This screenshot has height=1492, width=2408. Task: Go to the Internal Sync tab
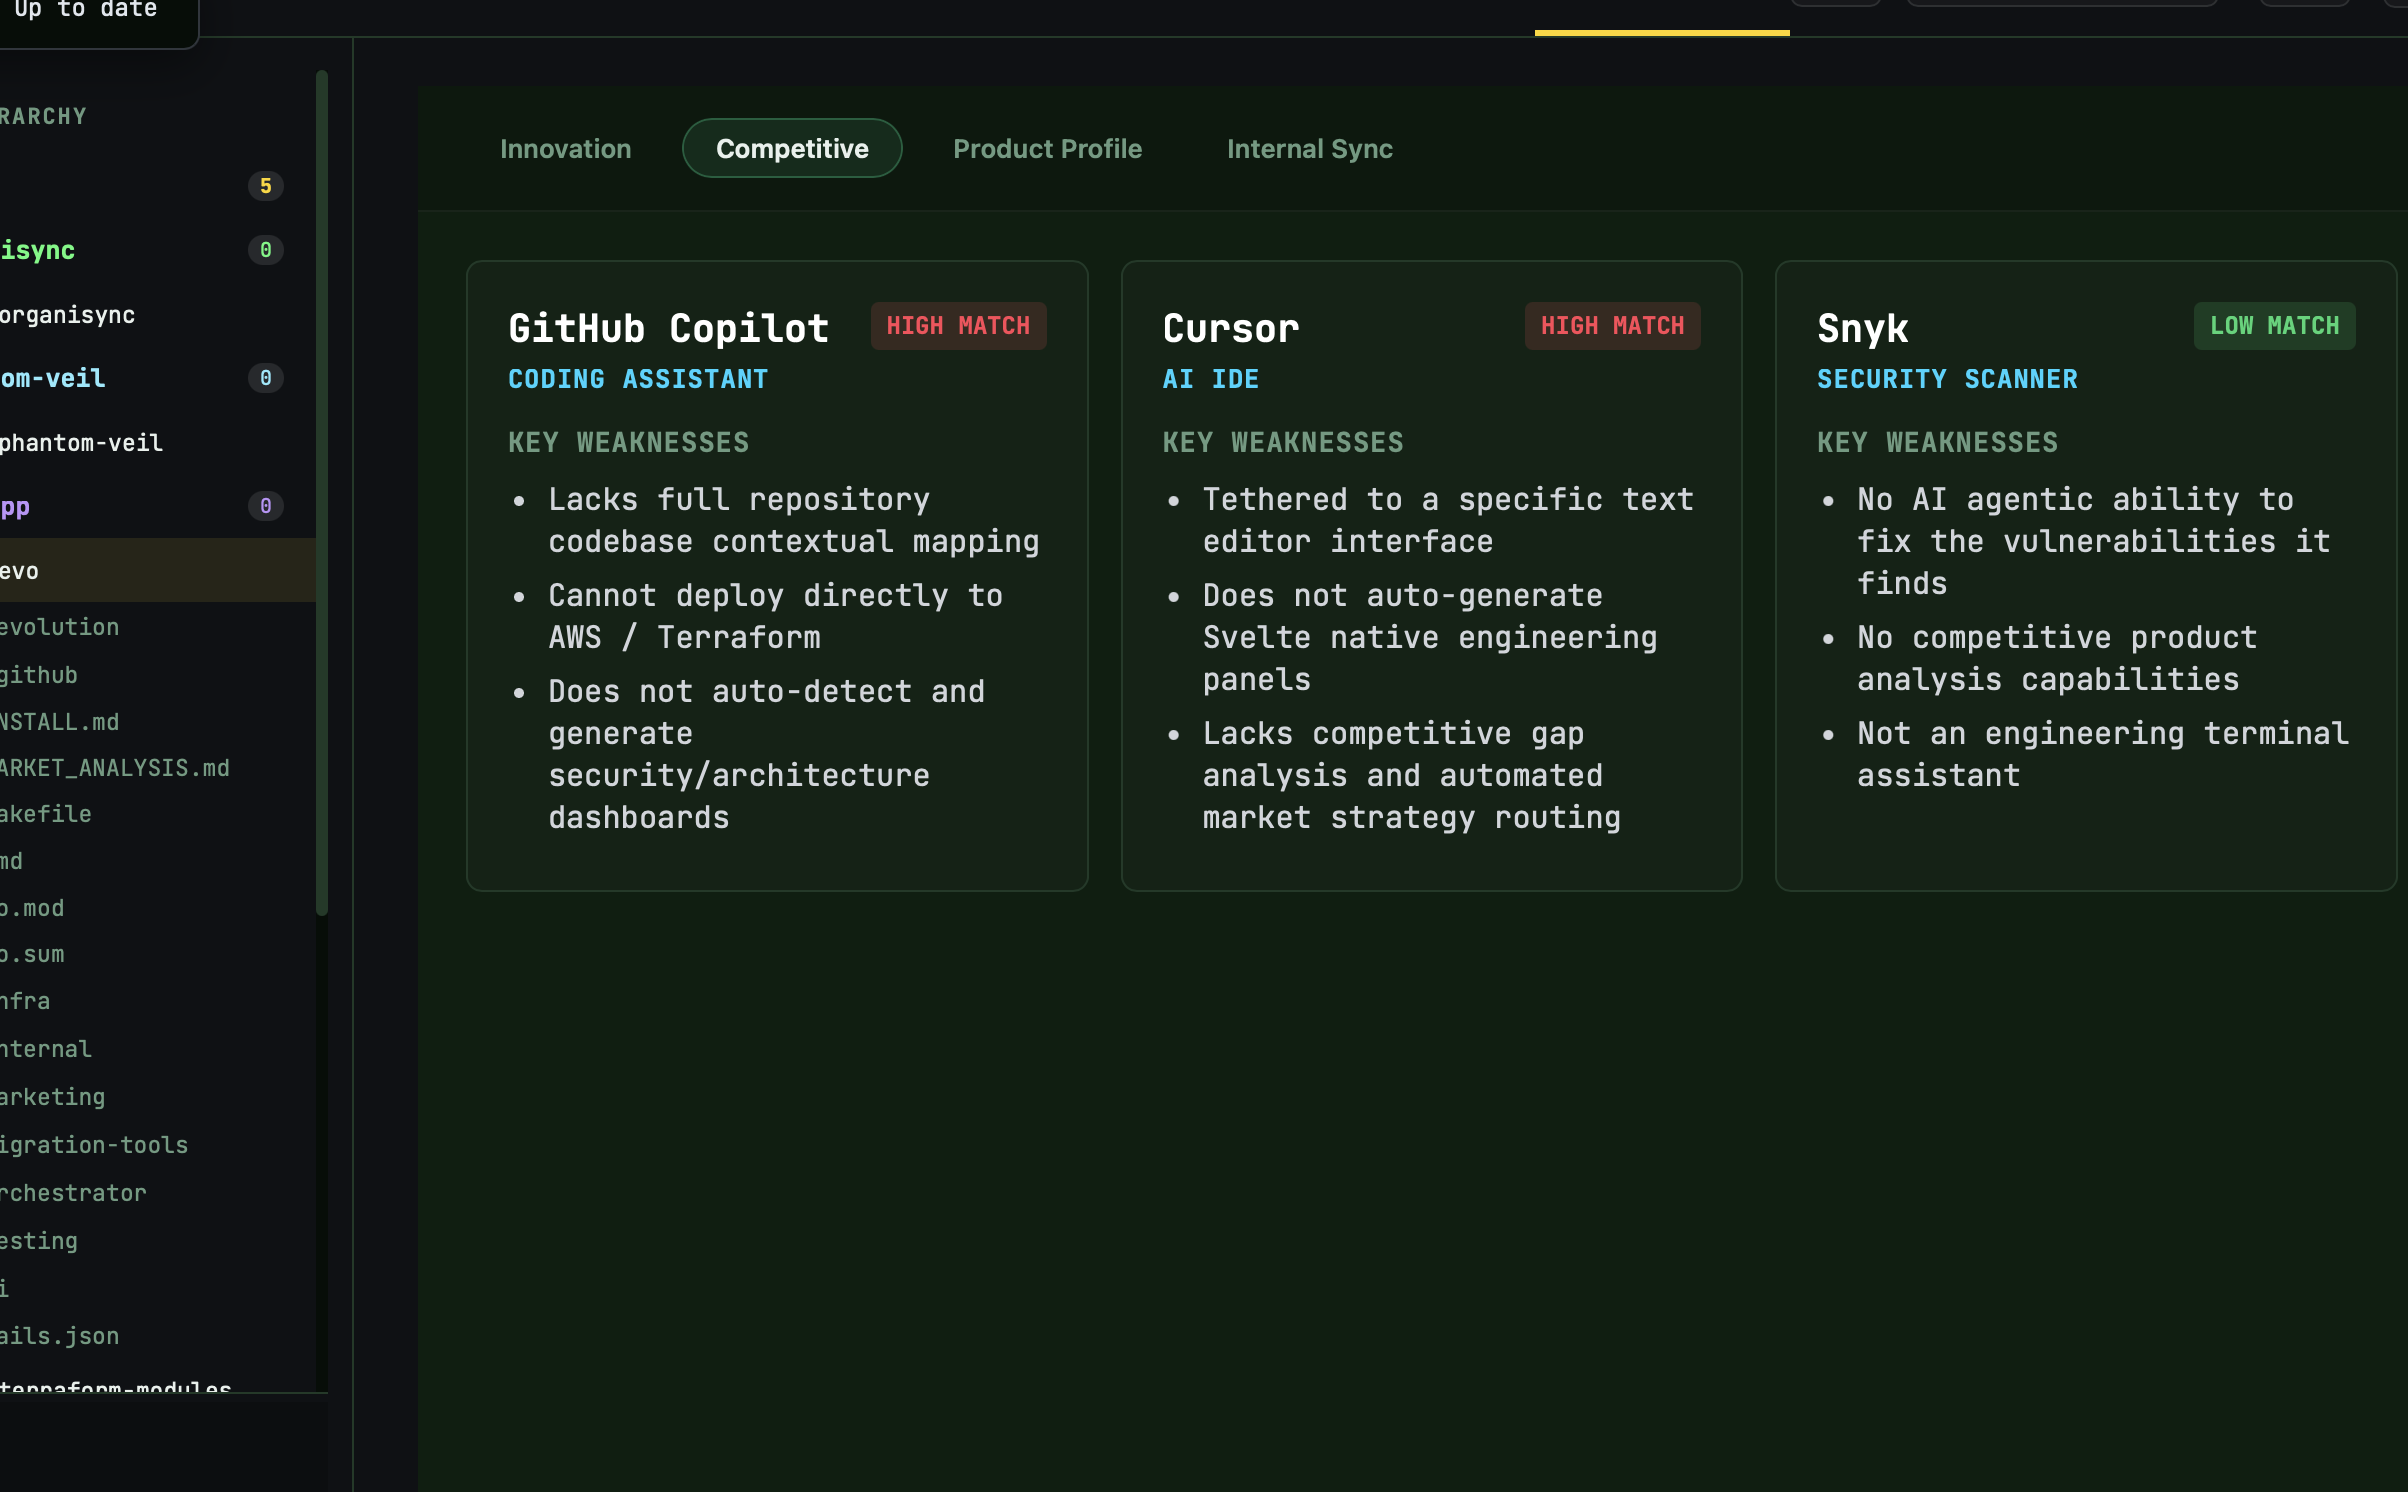(1309, 148)
